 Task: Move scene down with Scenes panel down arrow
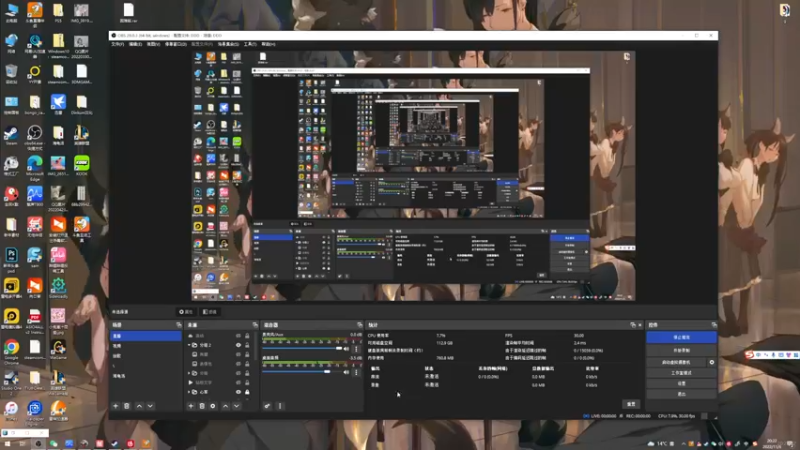[x=150, y=406]
